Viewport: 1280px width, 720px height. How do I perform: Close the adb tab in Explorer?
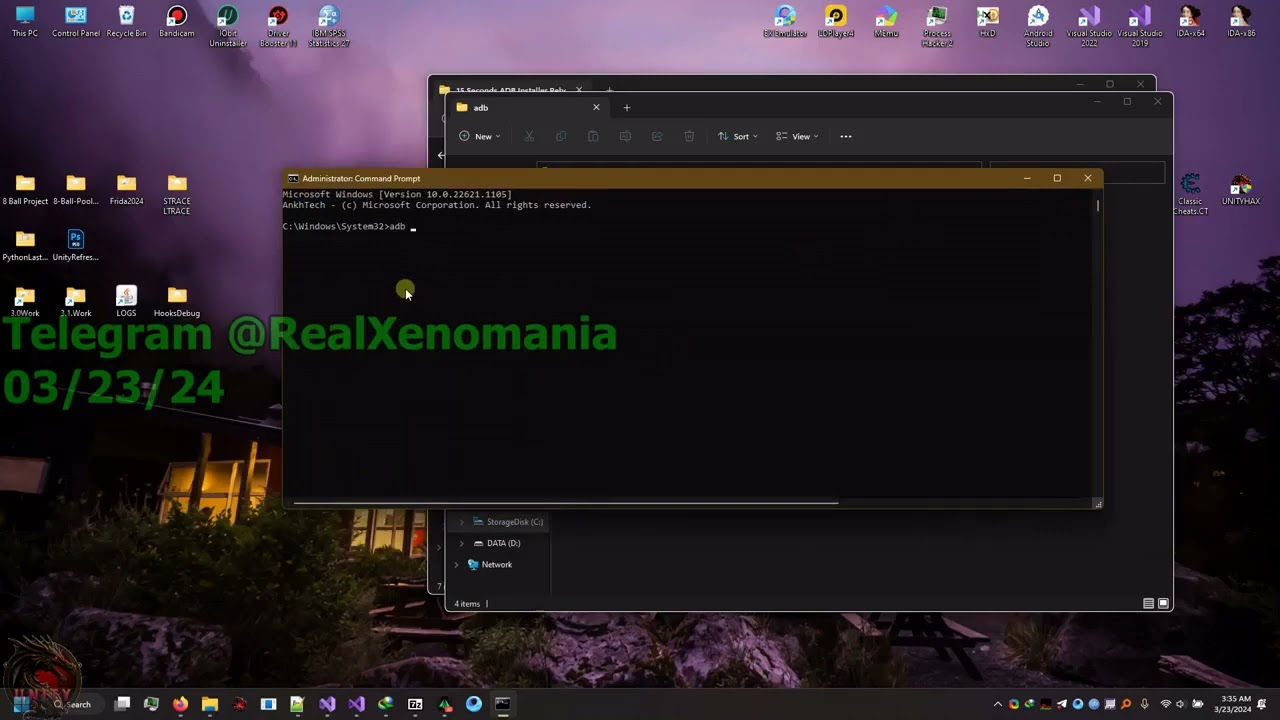(596, 108)
